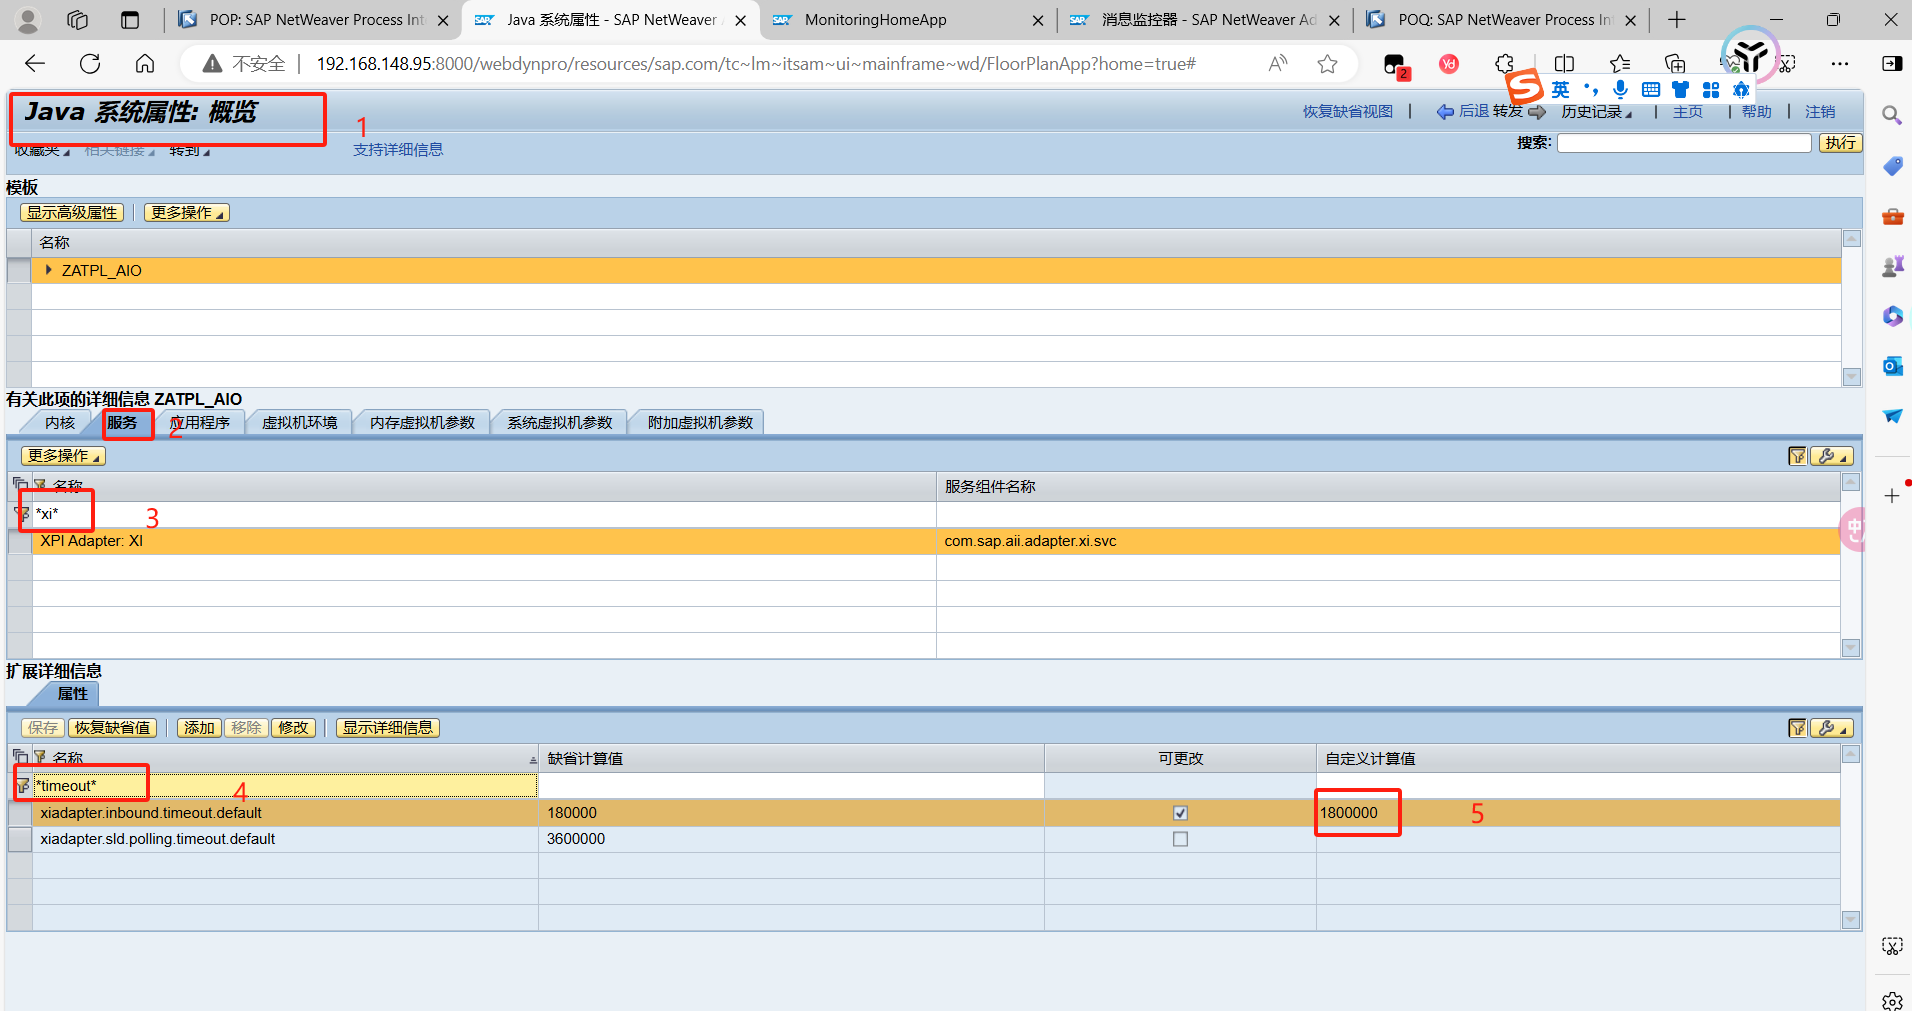Image resolution: width=1912 pixels, height=1011 pixels.
Task: Open Edge sidebar search icon
Action: [x=1892, y=115]
